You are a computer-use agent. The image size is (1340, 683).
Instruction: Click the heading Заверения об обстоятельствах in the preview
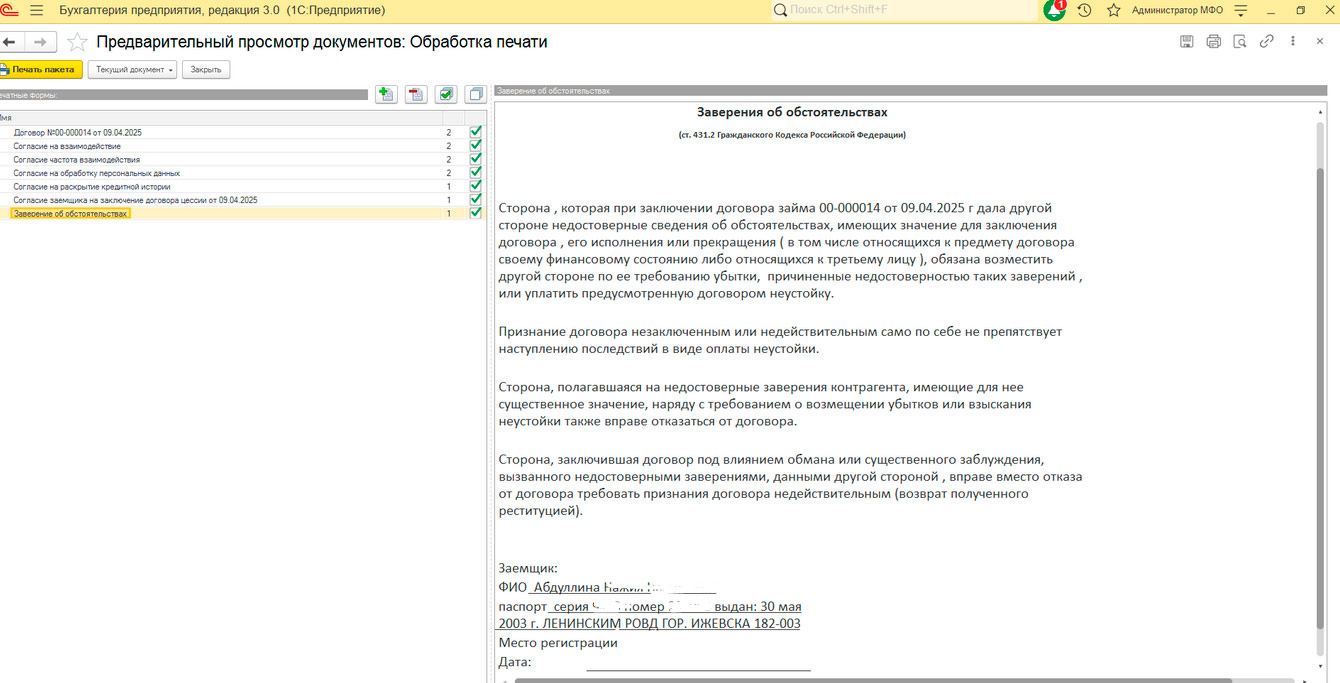click(x=792, y=112)
